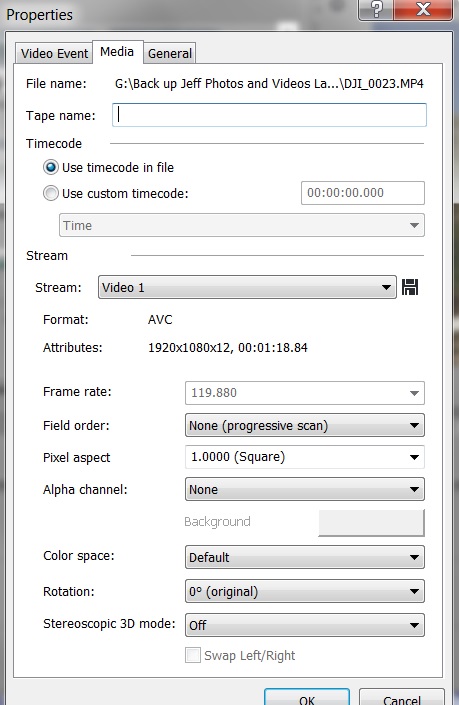
Task: Toggle Swap Left/Right checkbox
Action: 193,655
